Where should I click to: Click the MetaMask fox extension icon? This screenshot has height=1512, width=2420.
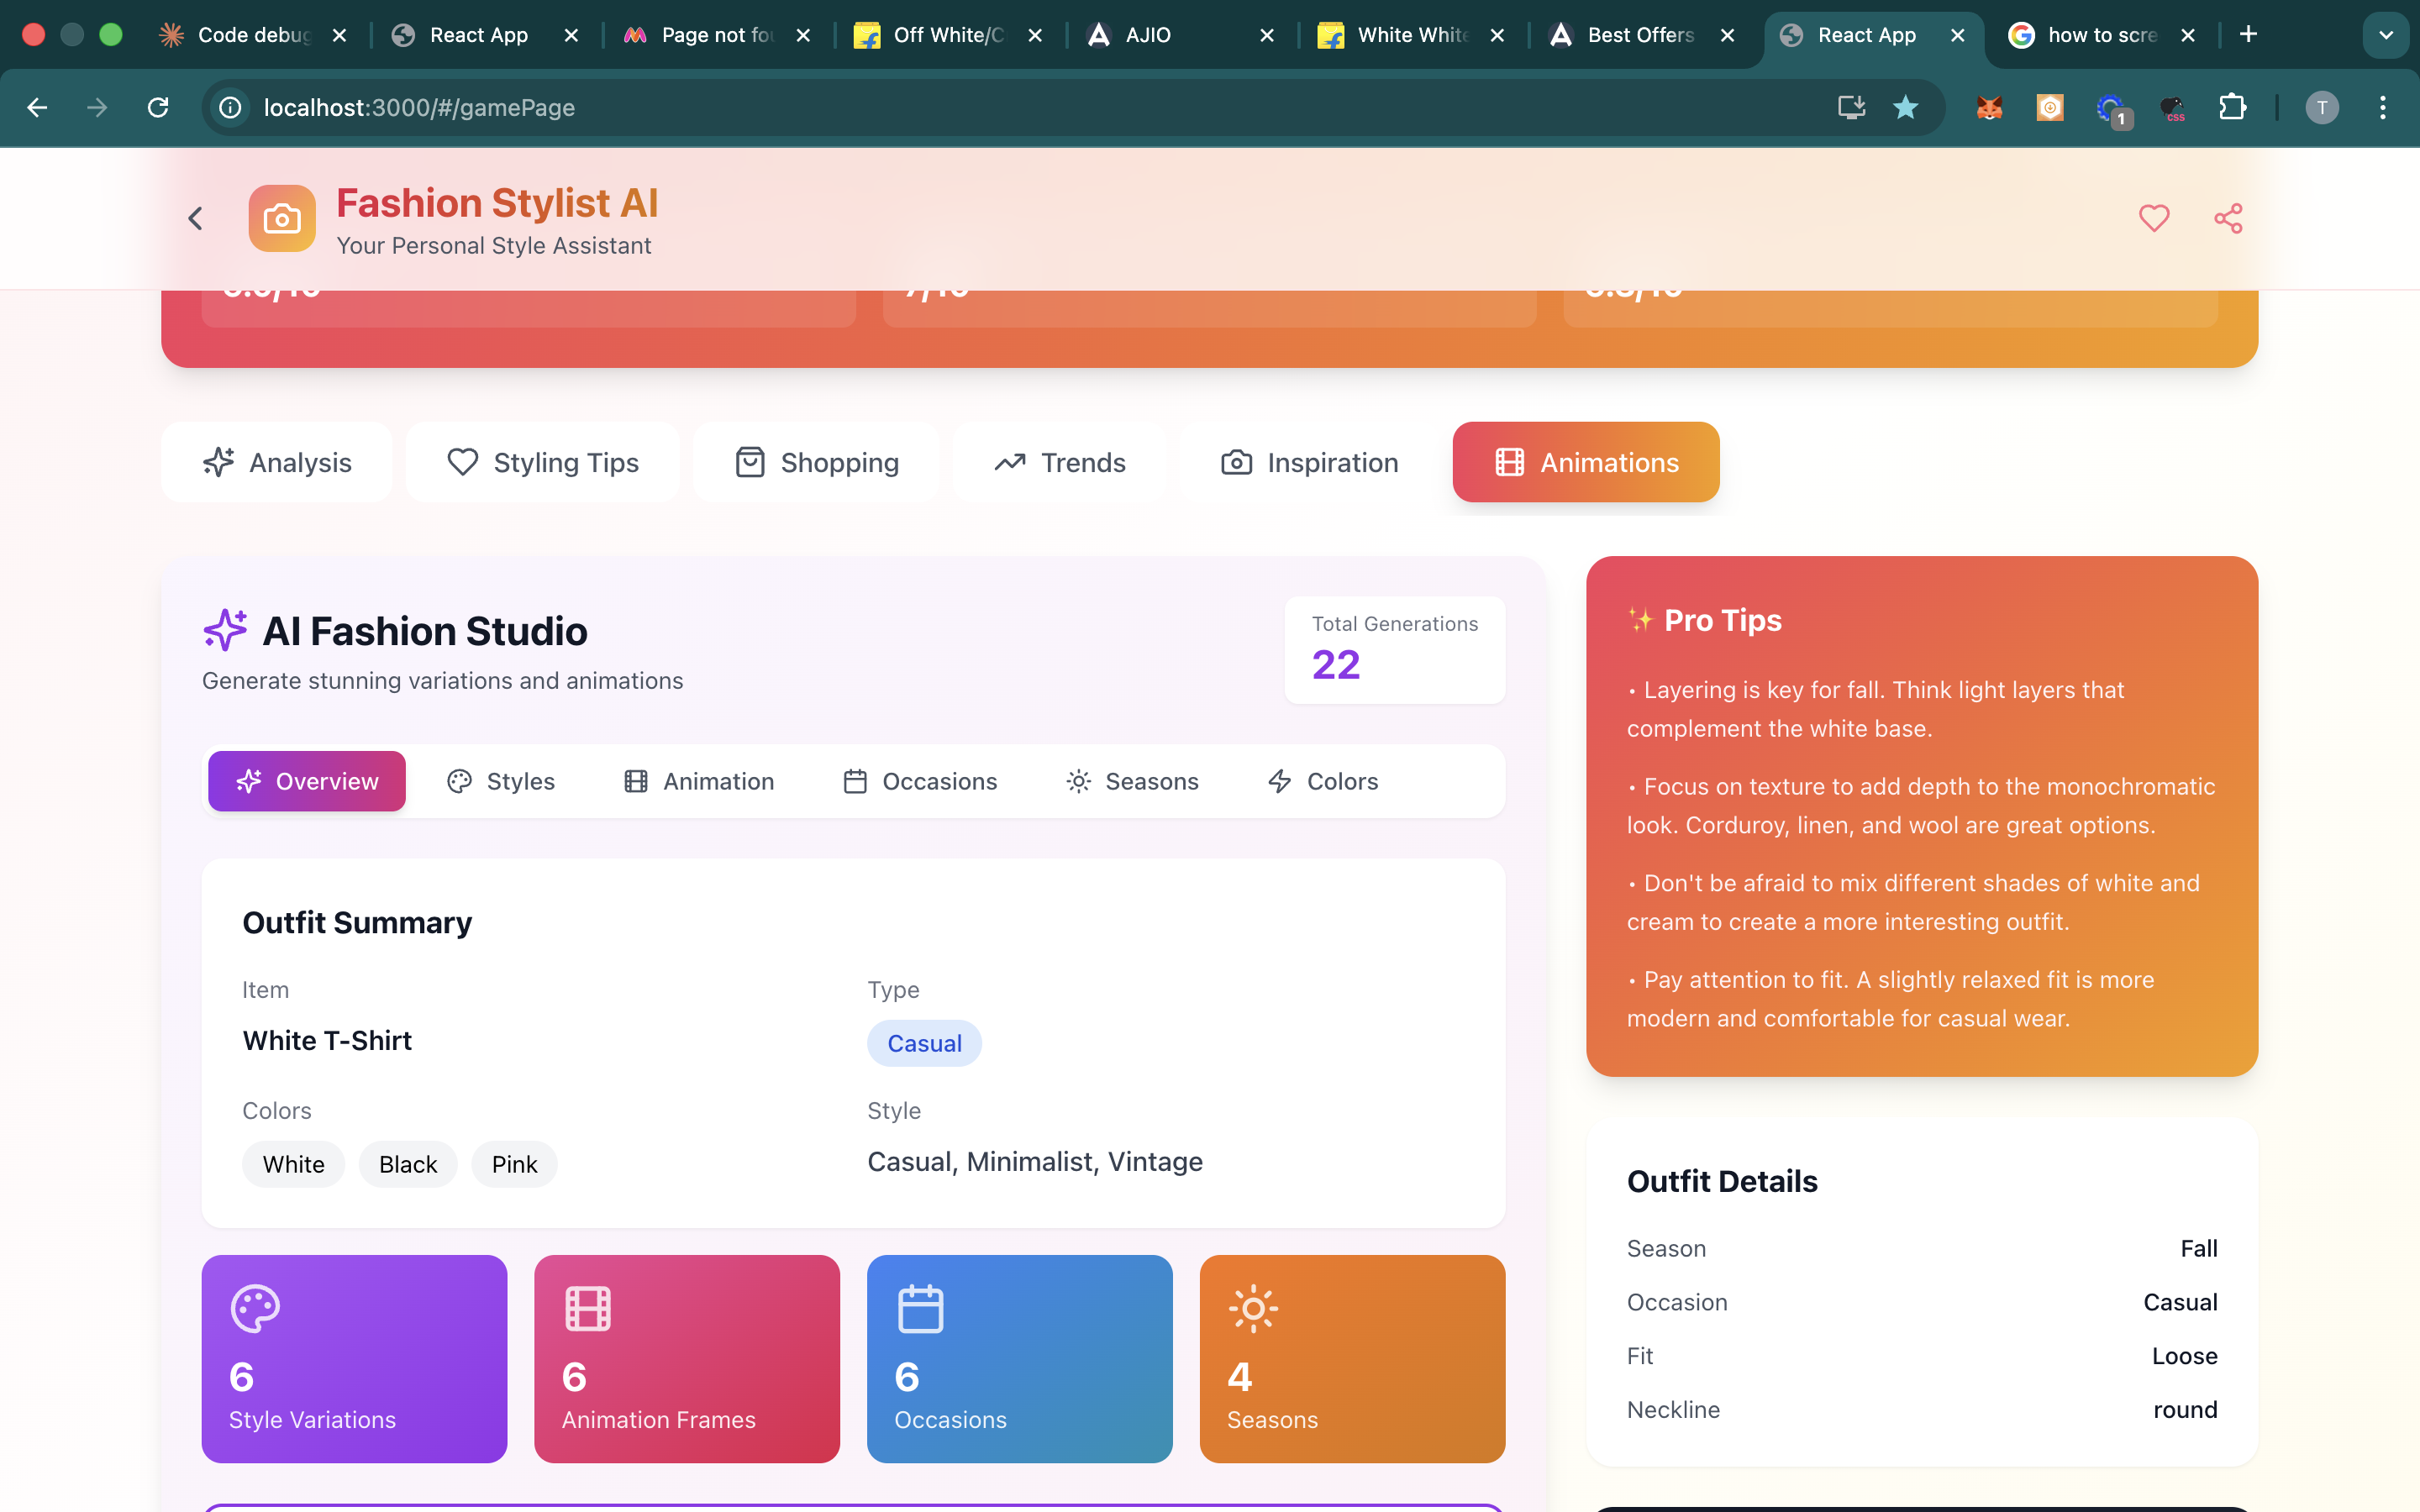1989,107
